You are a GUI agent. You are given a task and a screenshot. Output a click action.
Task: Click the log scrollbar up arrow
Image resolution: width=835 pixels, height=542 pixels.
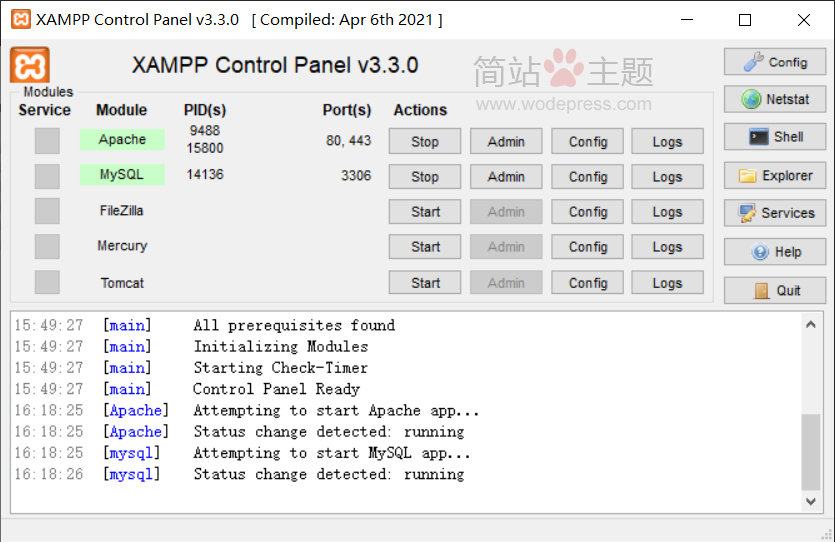click(x=812, y=325)
